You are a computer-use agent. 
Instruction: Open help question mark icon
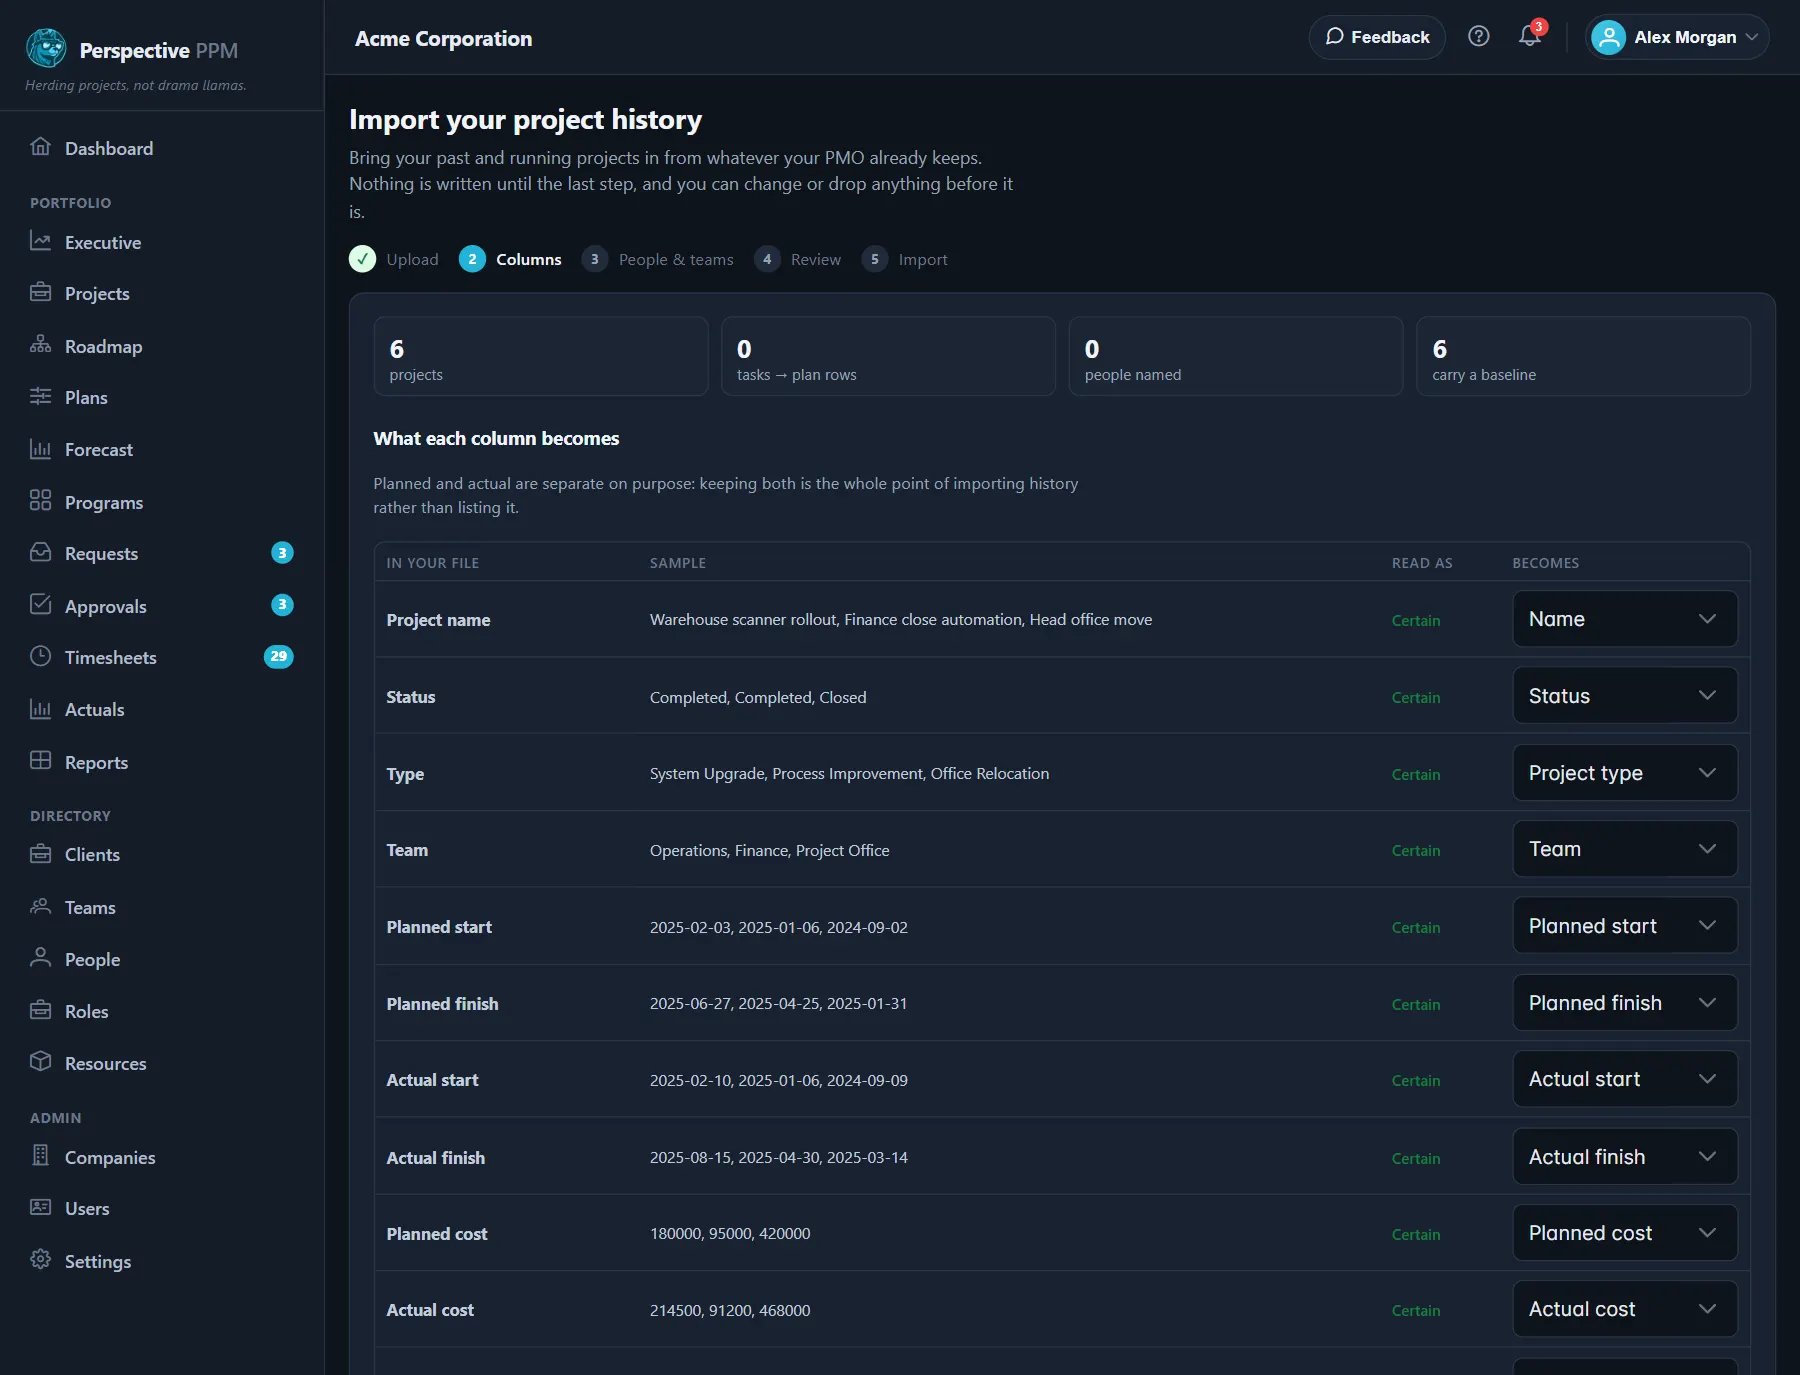[x=1479, y=37]
